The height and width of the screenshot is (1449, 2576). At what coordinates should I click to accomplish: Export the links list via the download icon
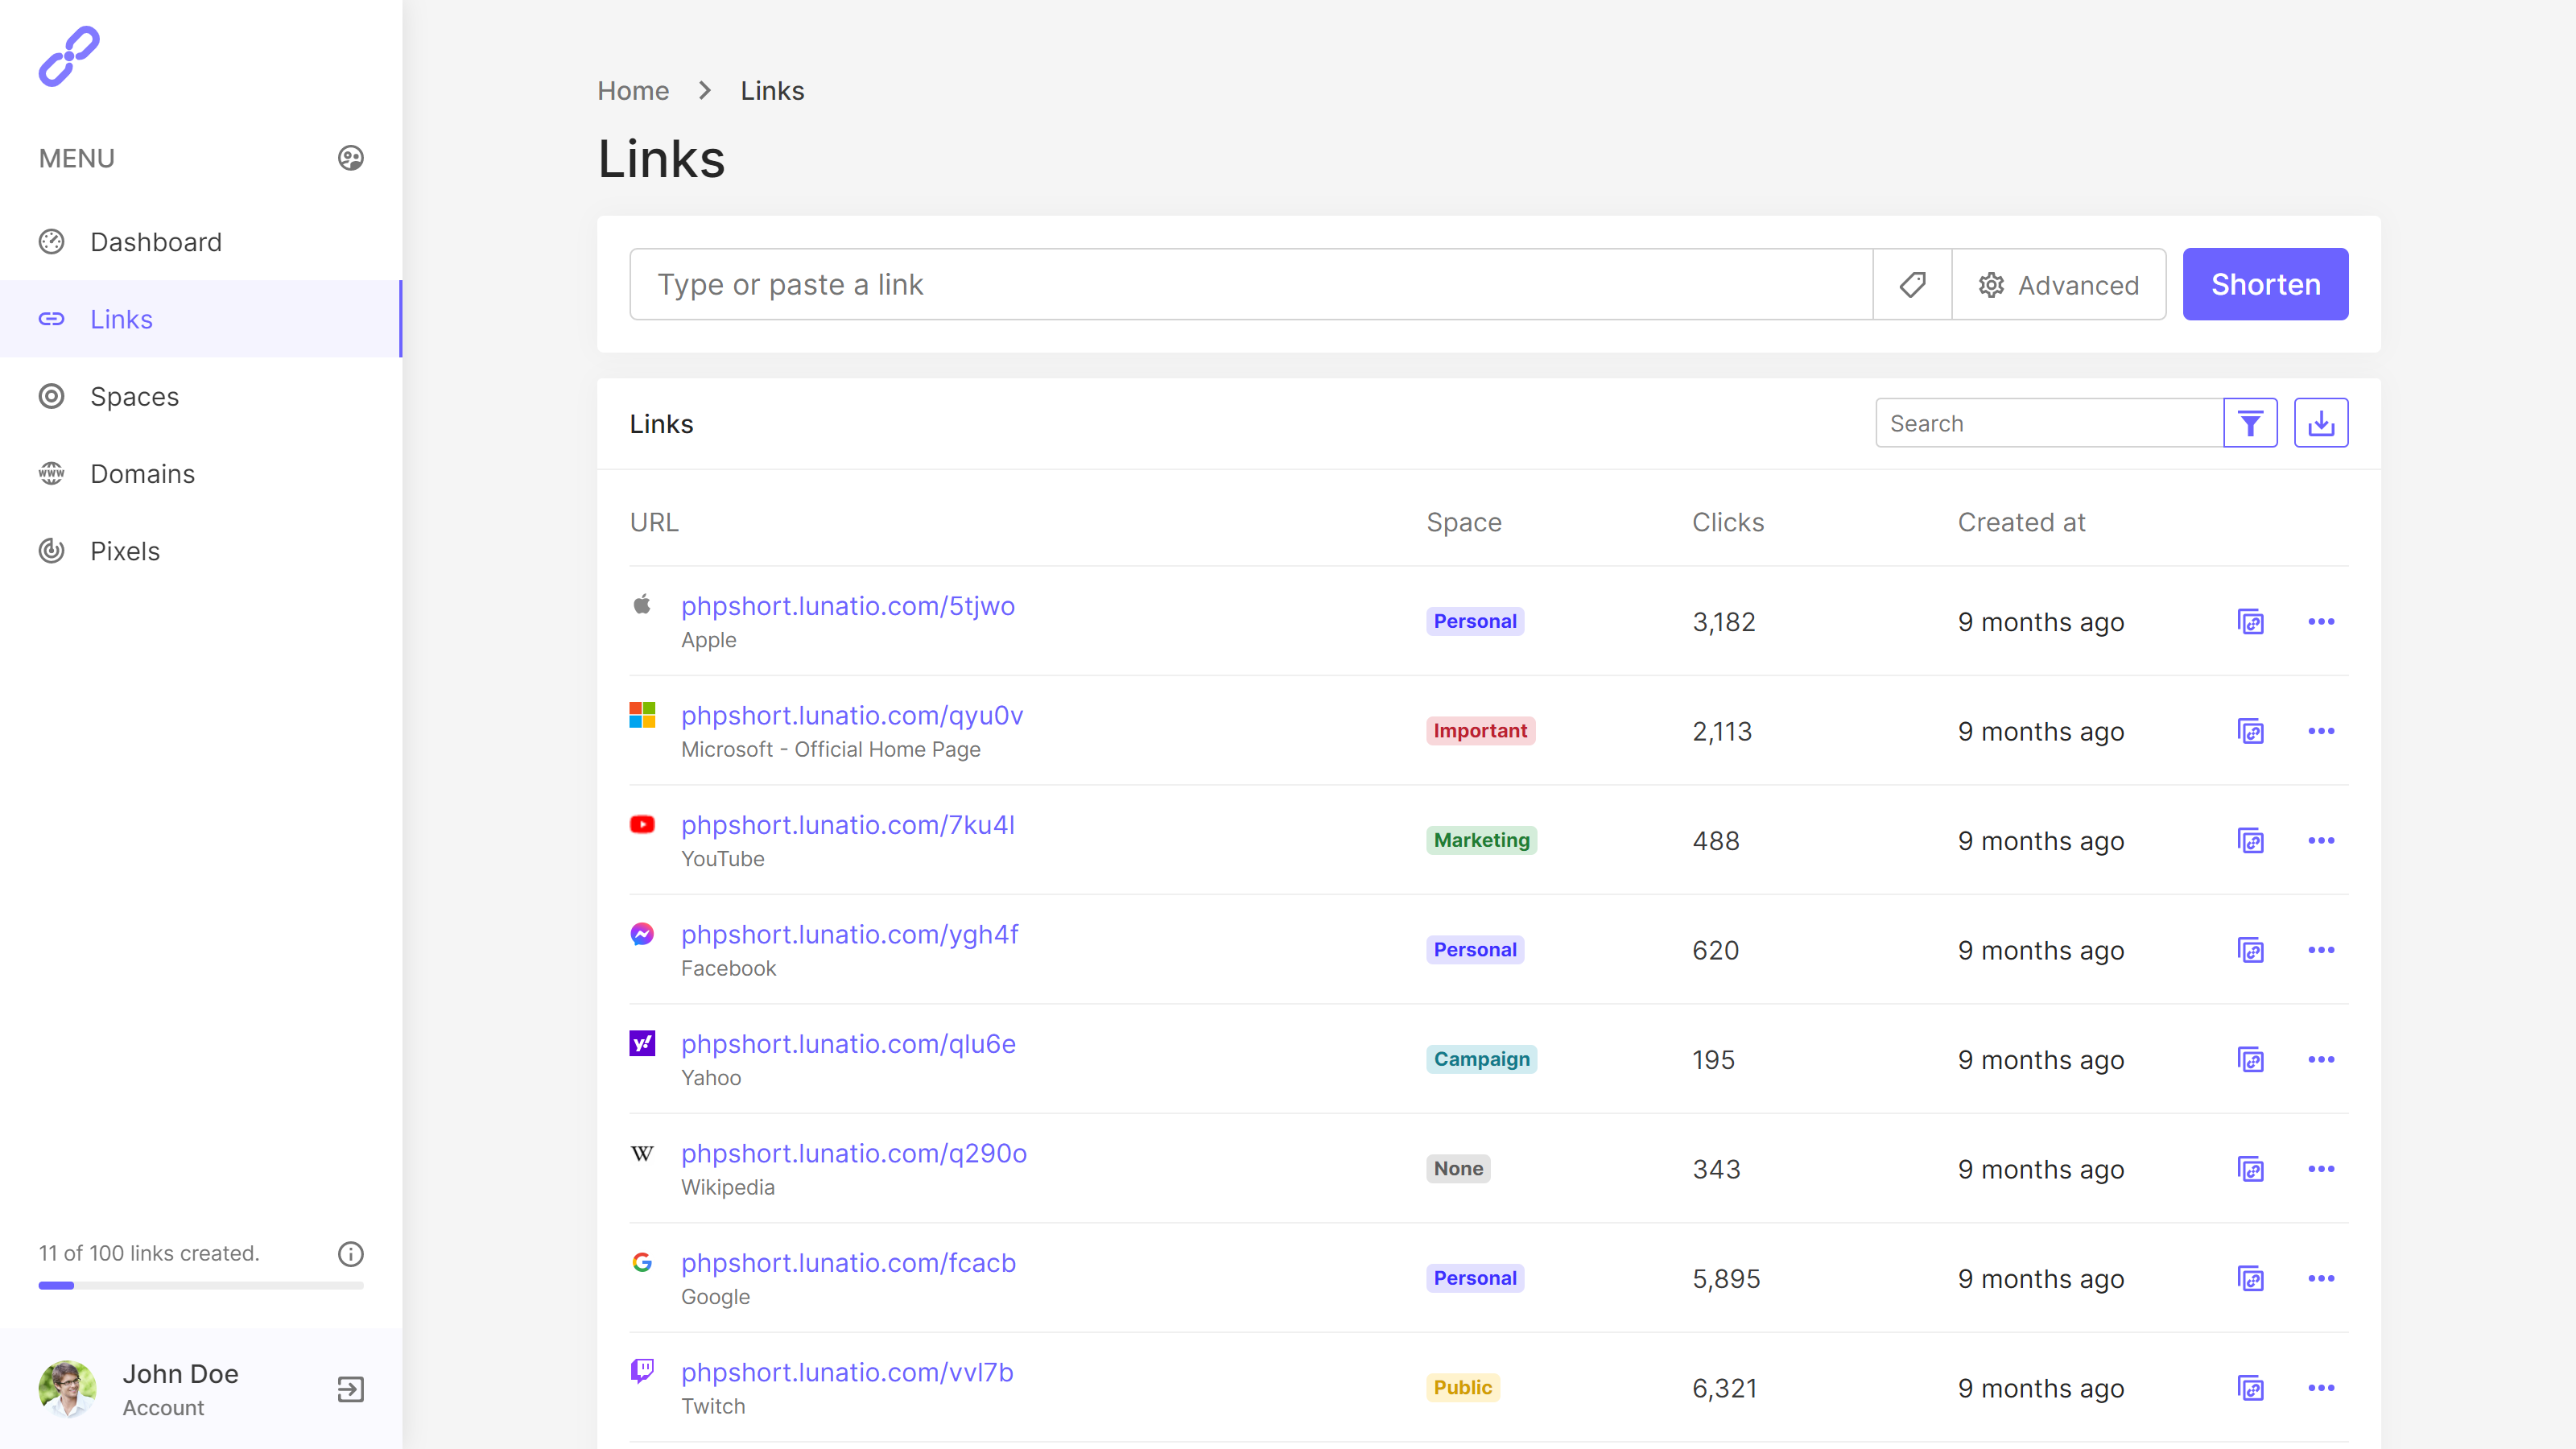point(2321,422)
